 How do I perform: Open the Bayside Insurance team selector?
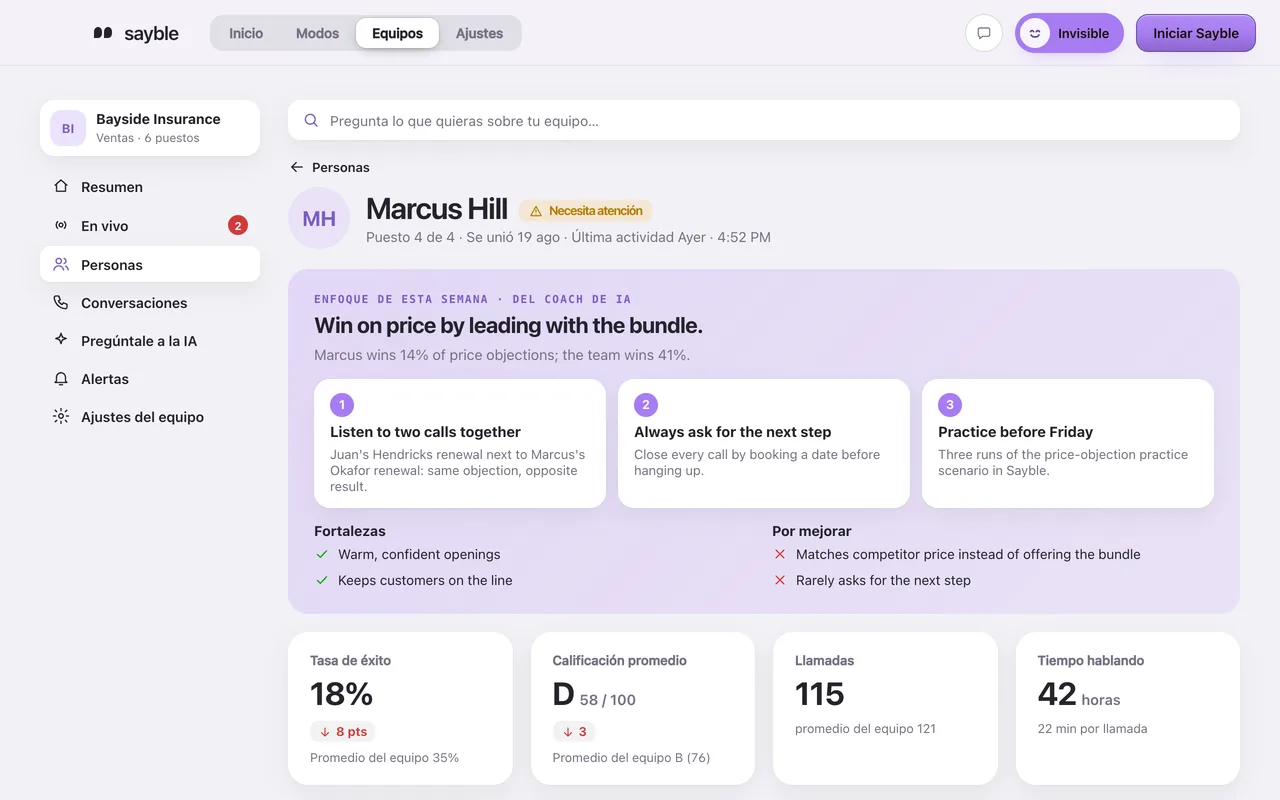pos(150,128)
